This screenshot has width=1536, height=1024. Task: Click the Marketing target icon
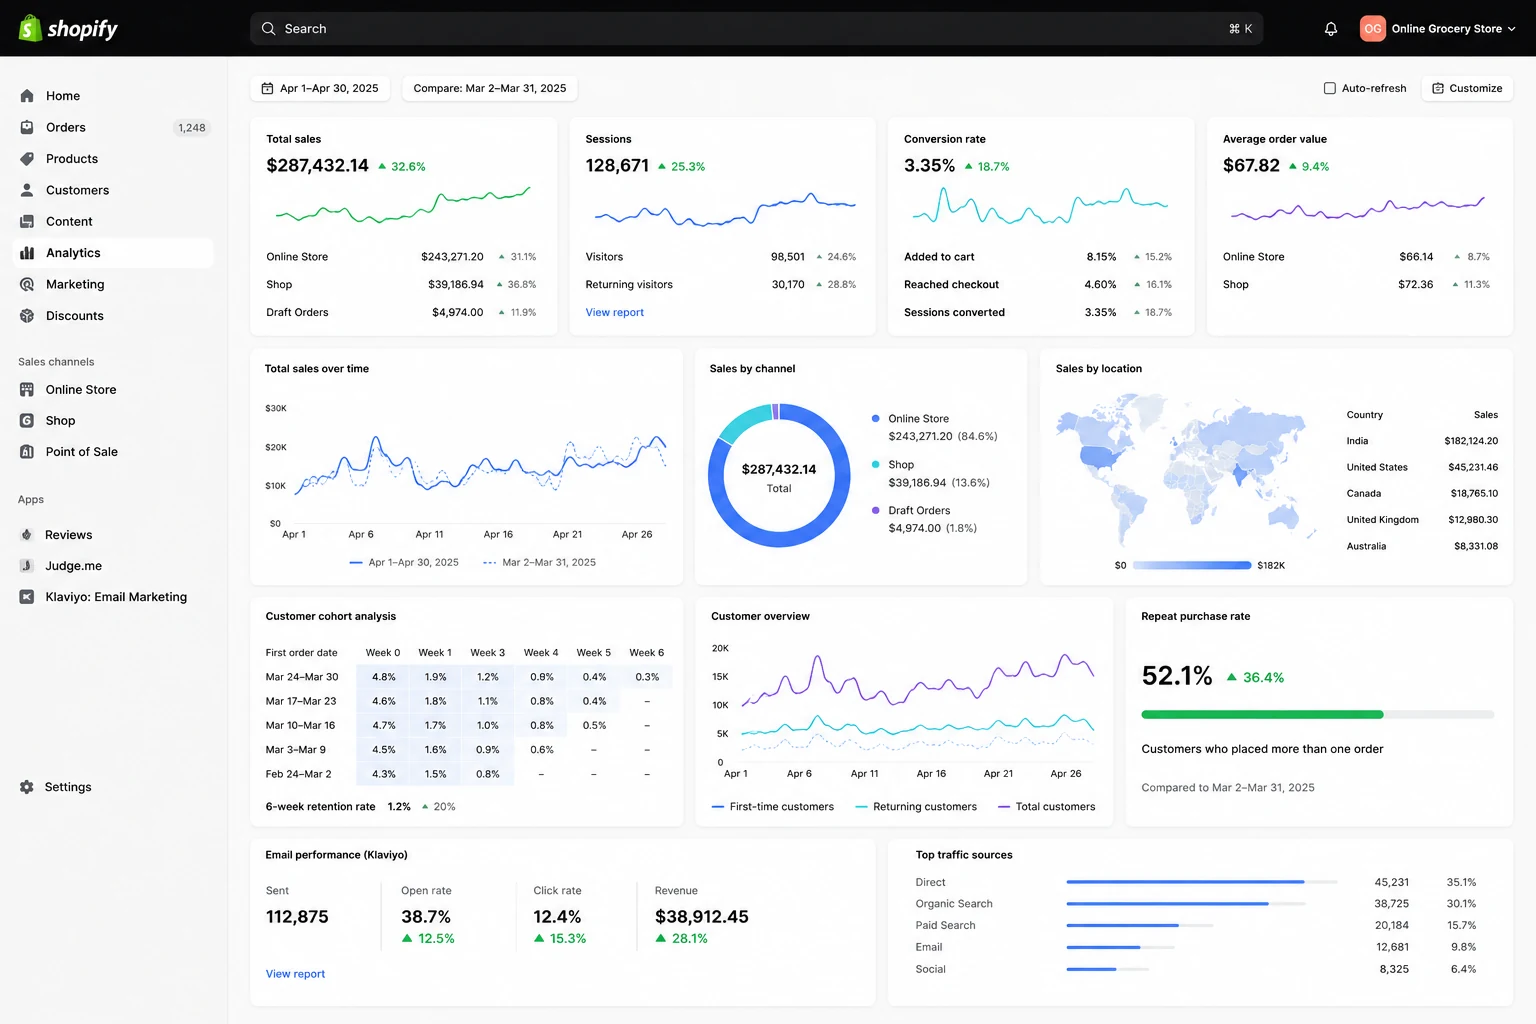click(27, 284)
